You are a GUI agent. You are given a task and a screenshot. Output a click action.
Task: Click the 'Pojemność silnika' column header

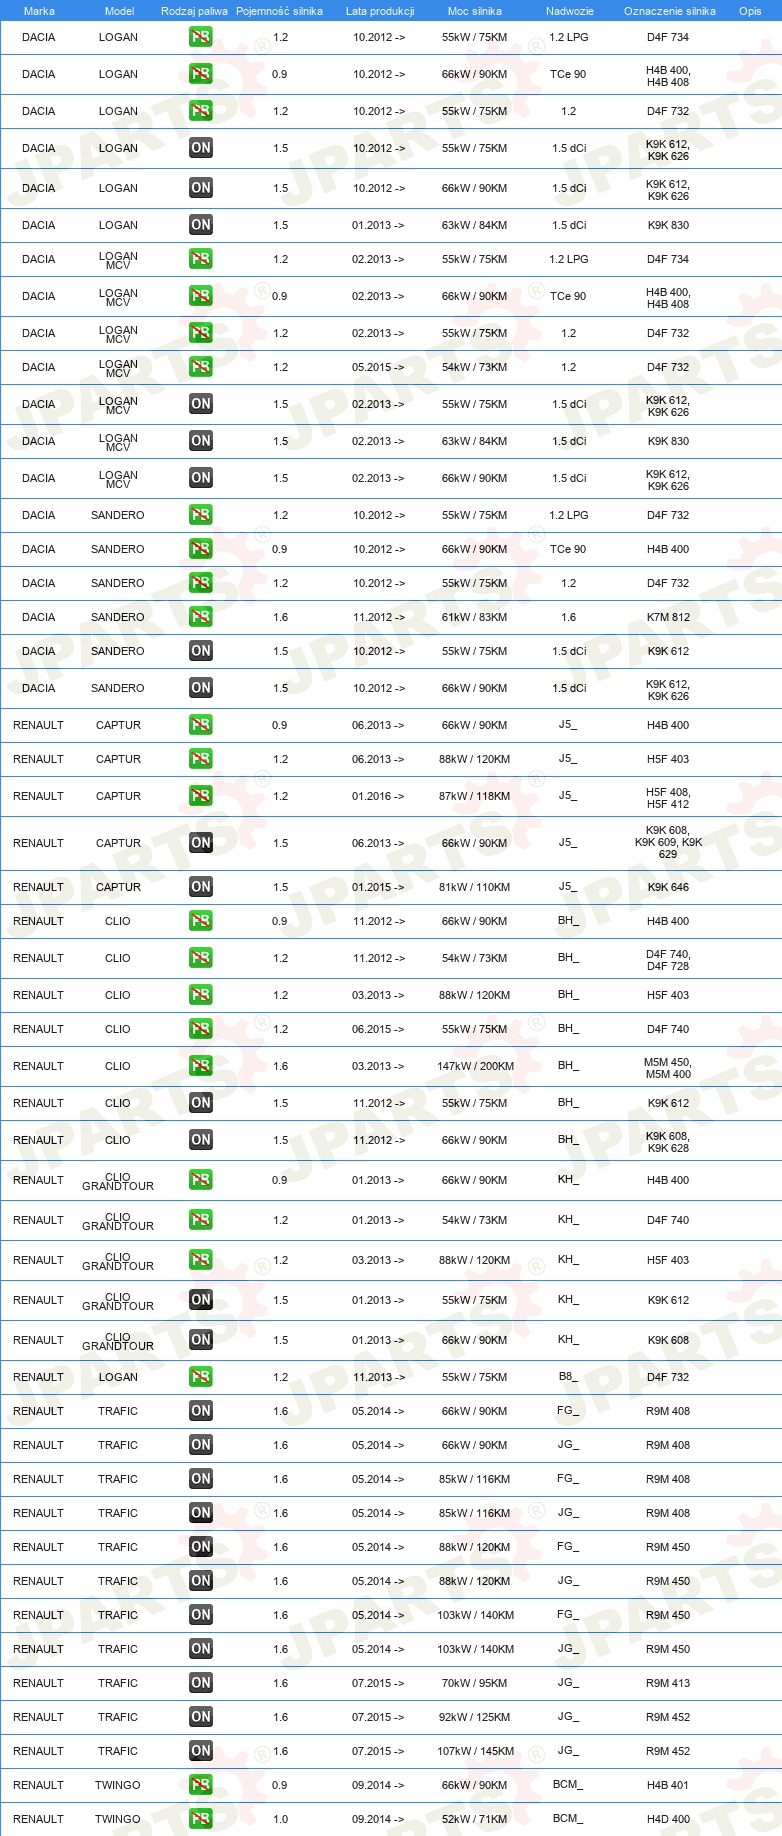(279, 11)
